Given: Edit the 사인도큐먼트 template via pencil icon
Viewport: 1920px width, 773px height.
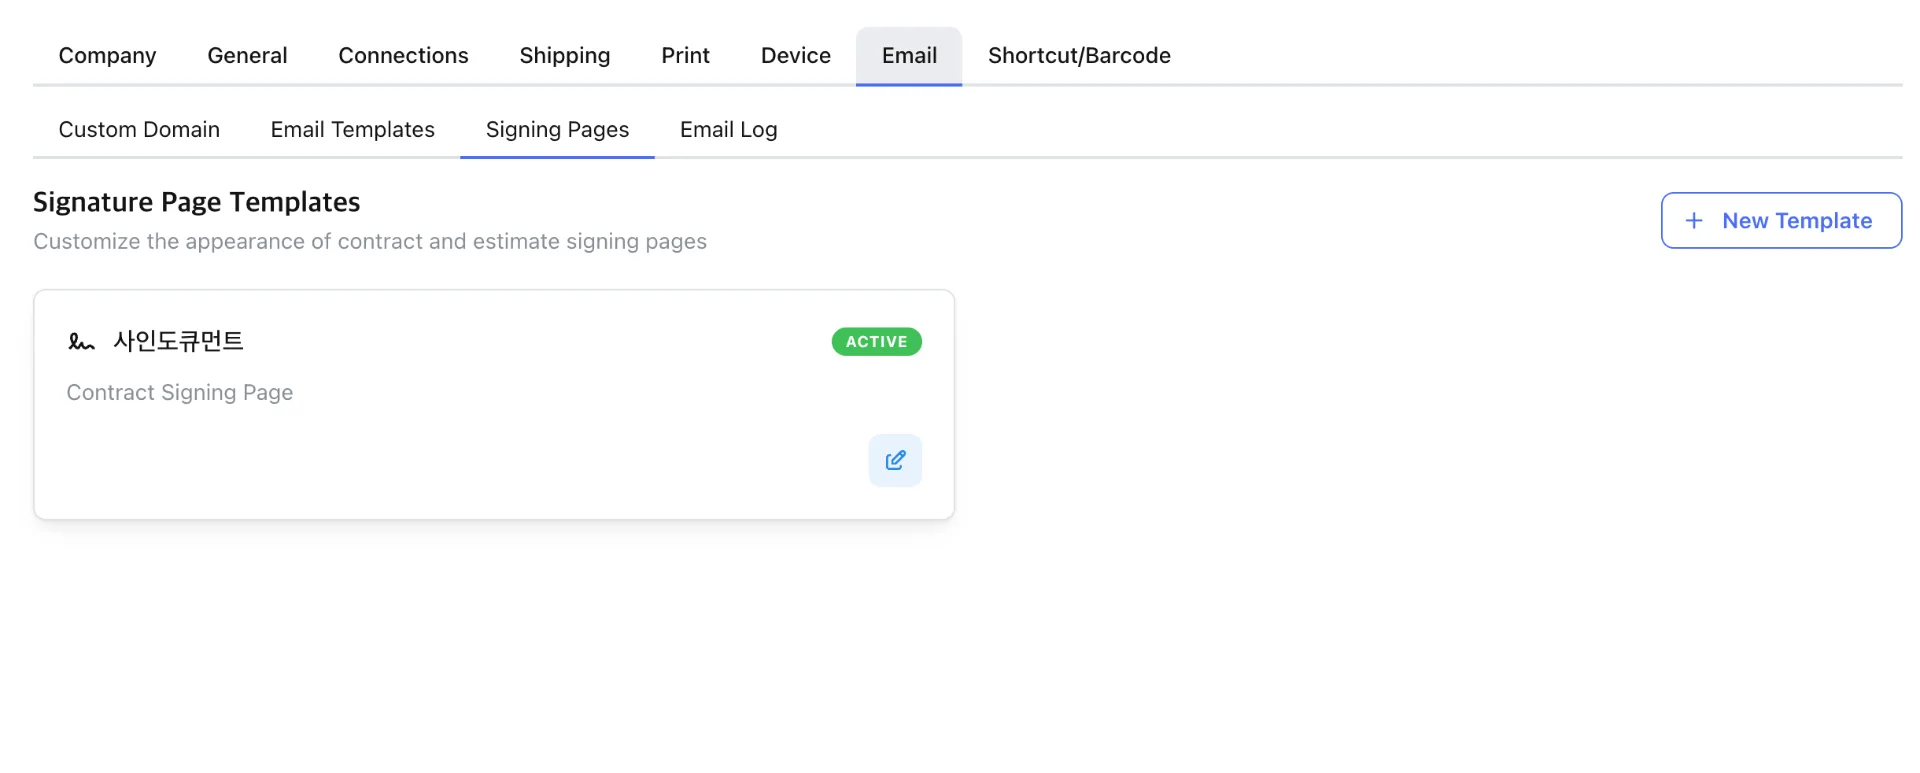Looking at the screenshot, I should pos(895,460).
